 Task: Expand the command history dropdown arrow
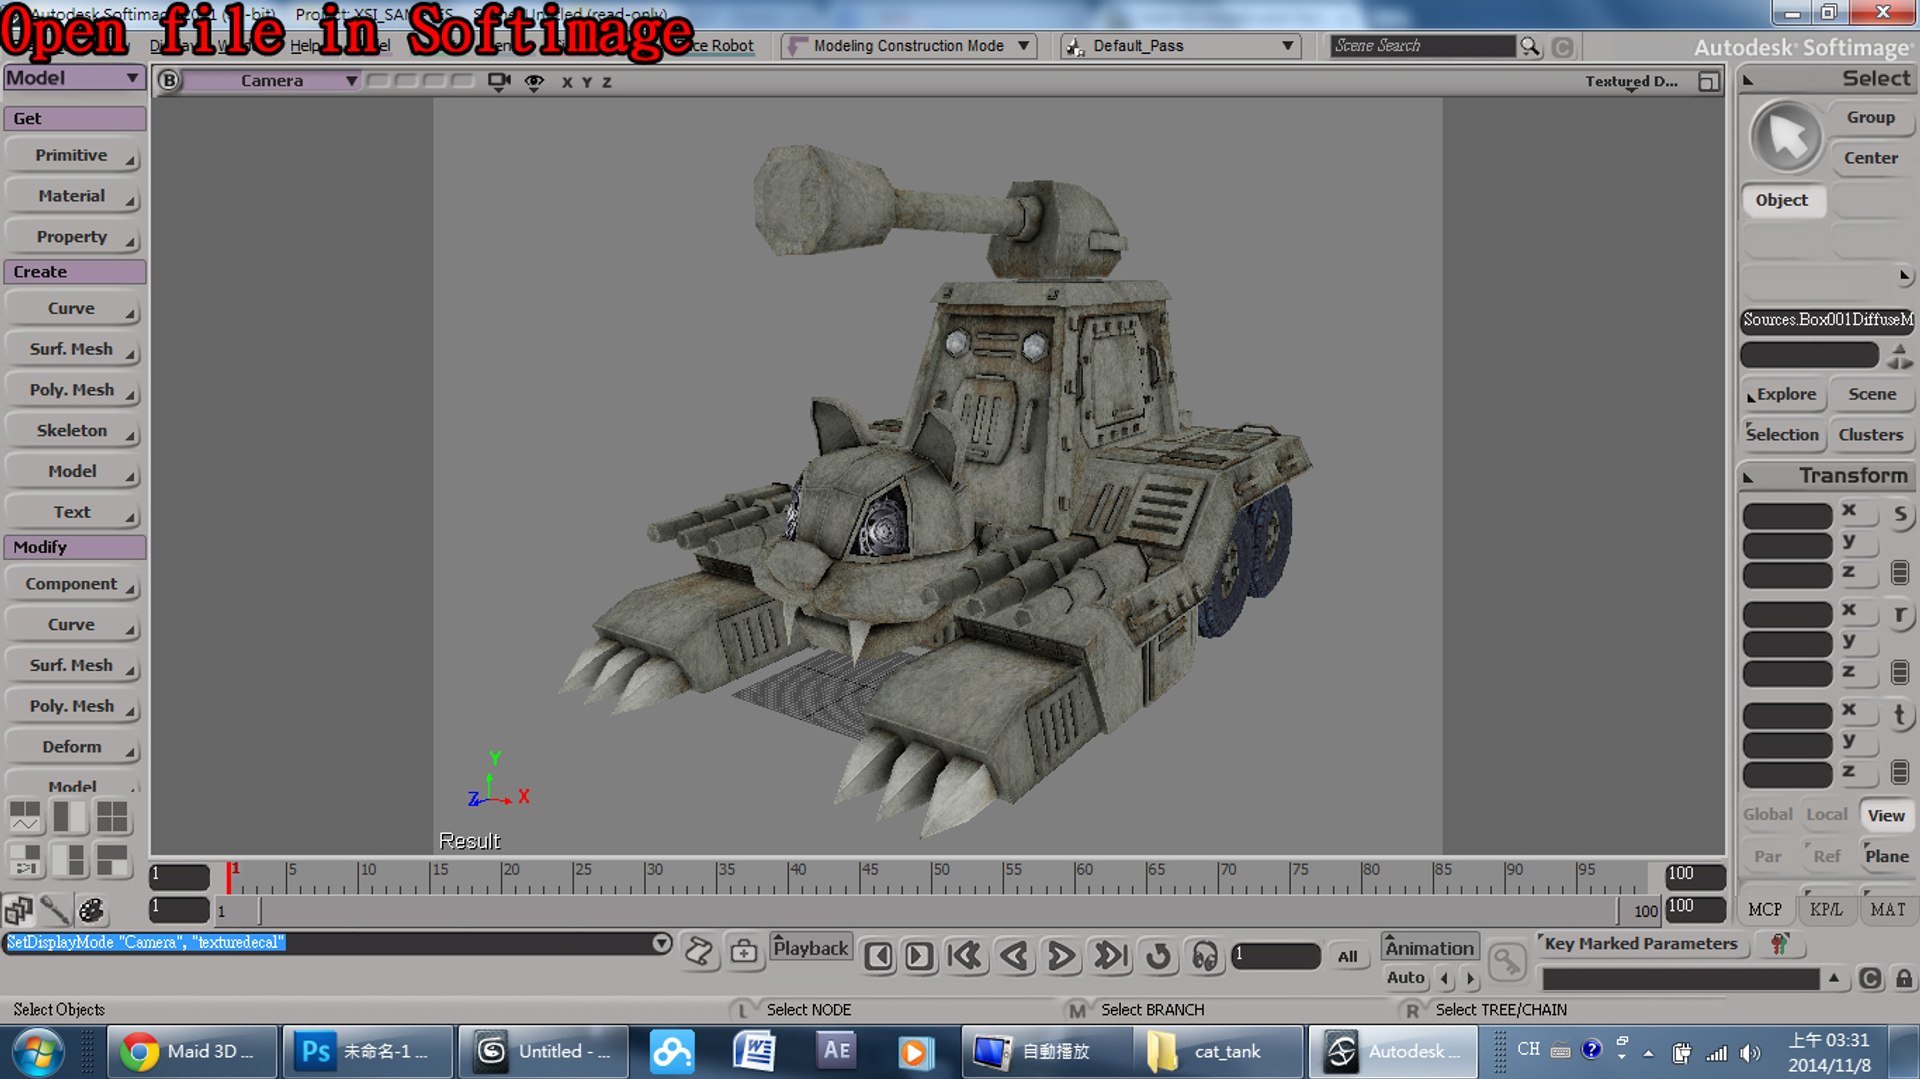(x=661, y=943)
